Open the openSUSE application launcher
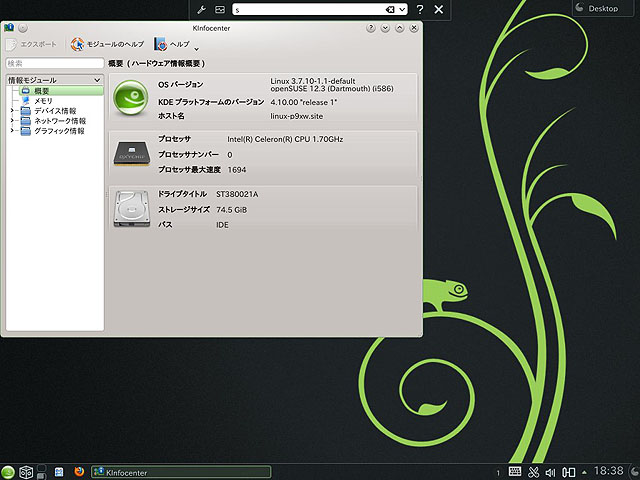This screenshot has width=640, height=480. coord(7,472)
